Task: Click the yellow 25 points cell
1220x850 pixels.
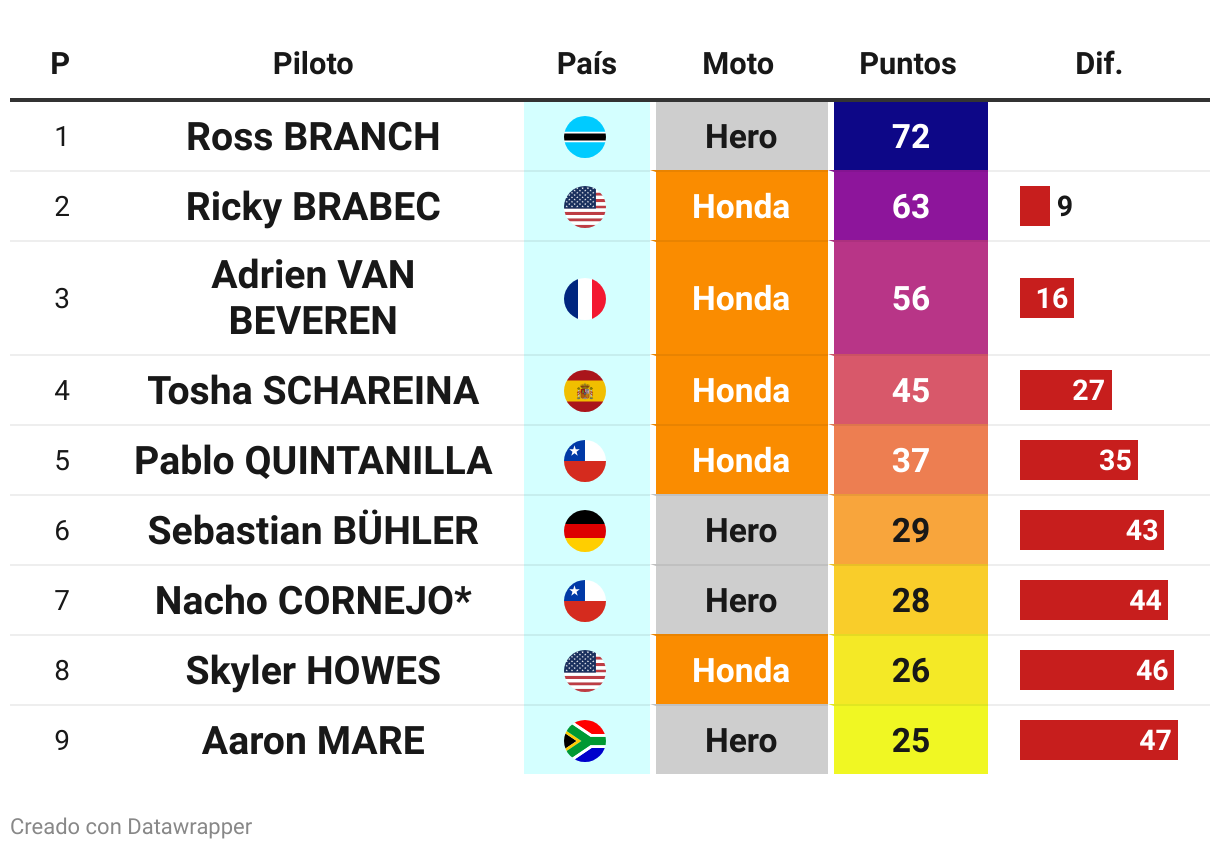Action: (x=911, y=740)
